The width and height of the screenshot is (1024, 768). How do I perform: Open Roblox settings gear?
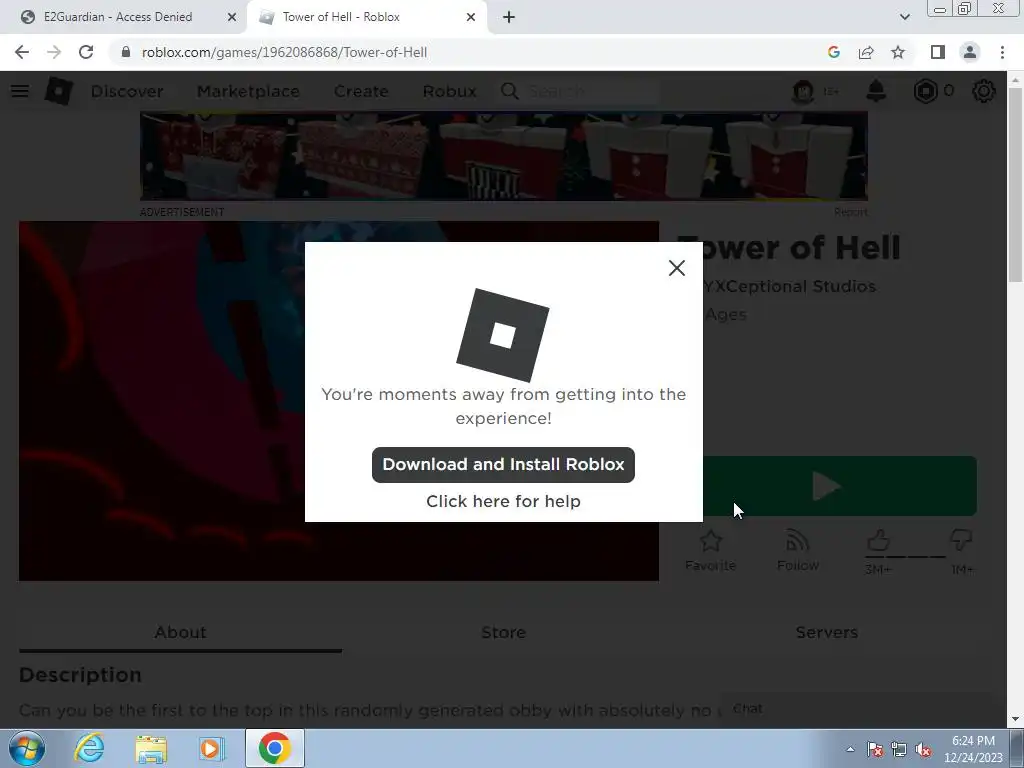(984, 91)
